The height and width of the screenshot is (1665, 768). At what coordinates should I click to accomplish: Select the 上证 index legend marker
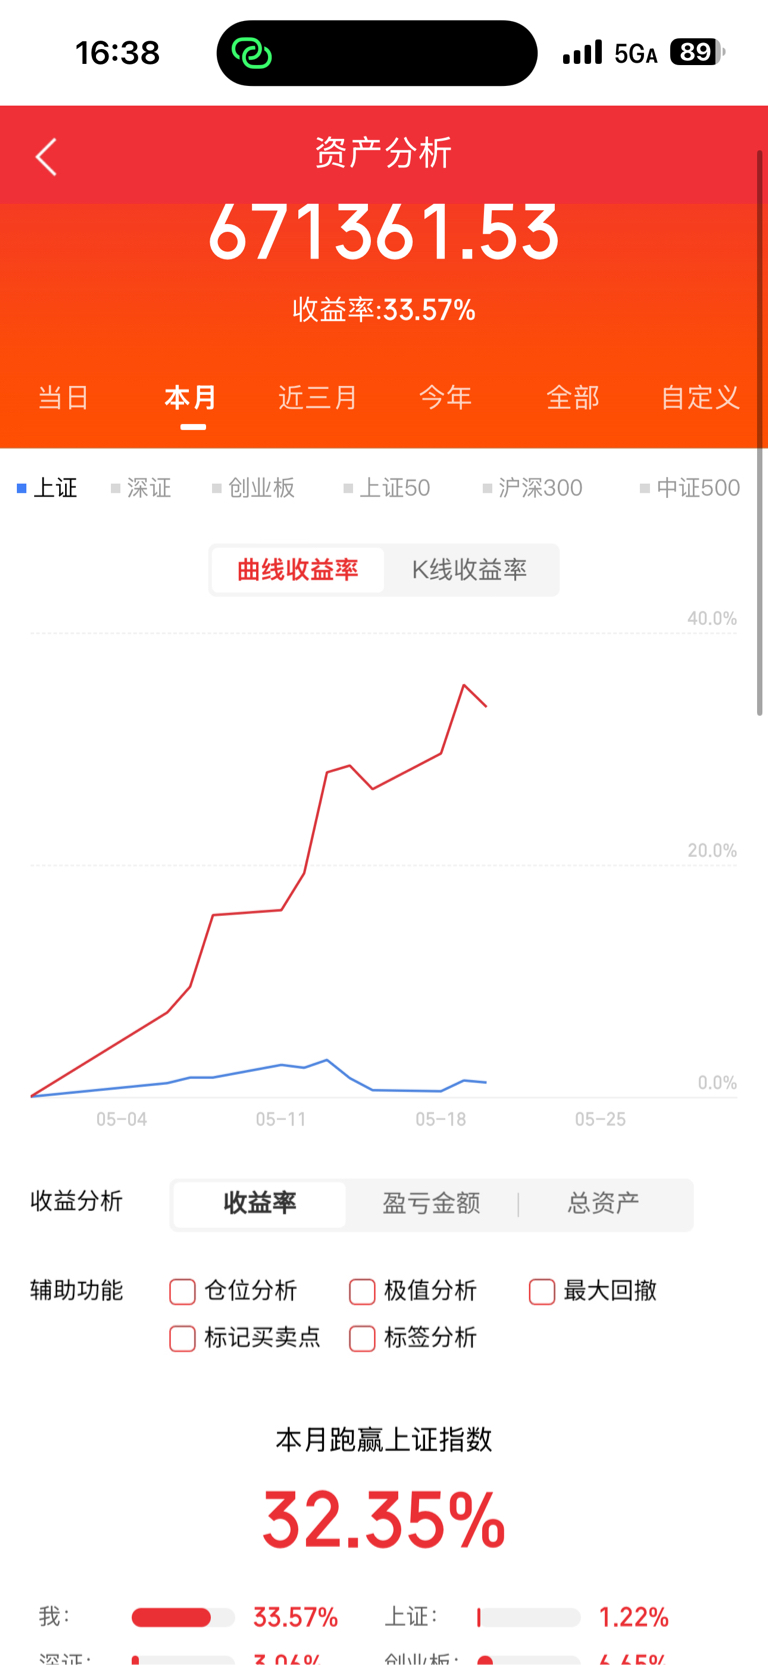coord(21,488)
